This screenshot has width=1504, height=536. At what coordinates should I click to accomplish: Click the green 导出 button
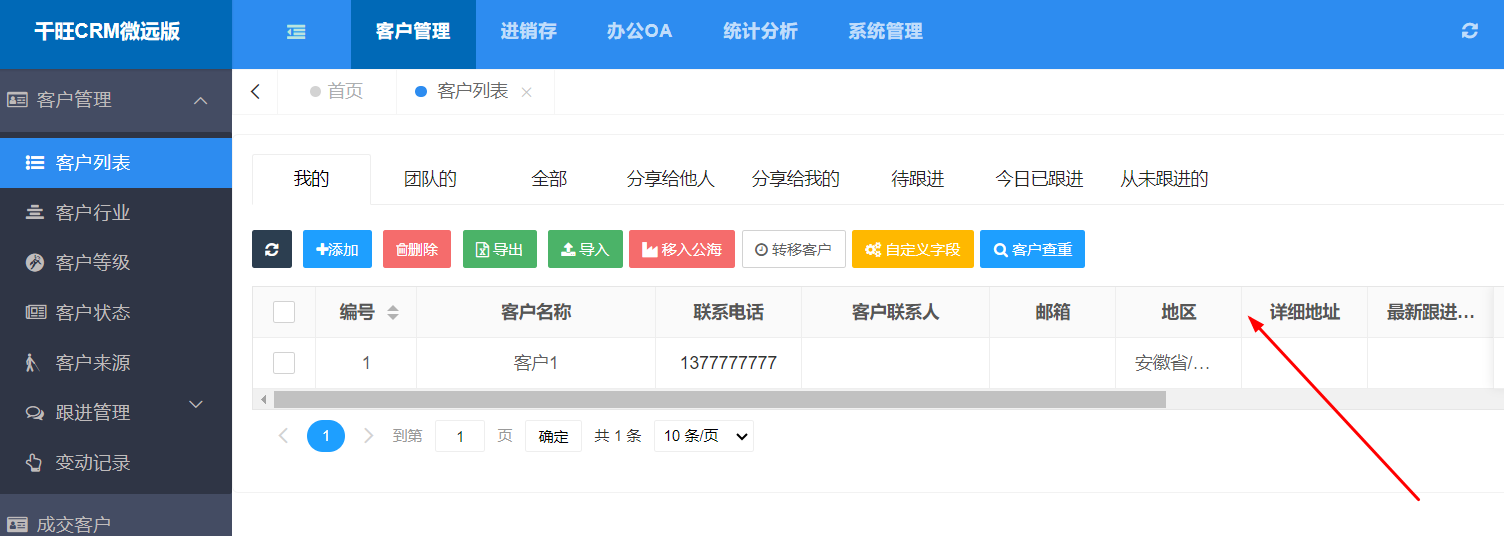point(500,249)
